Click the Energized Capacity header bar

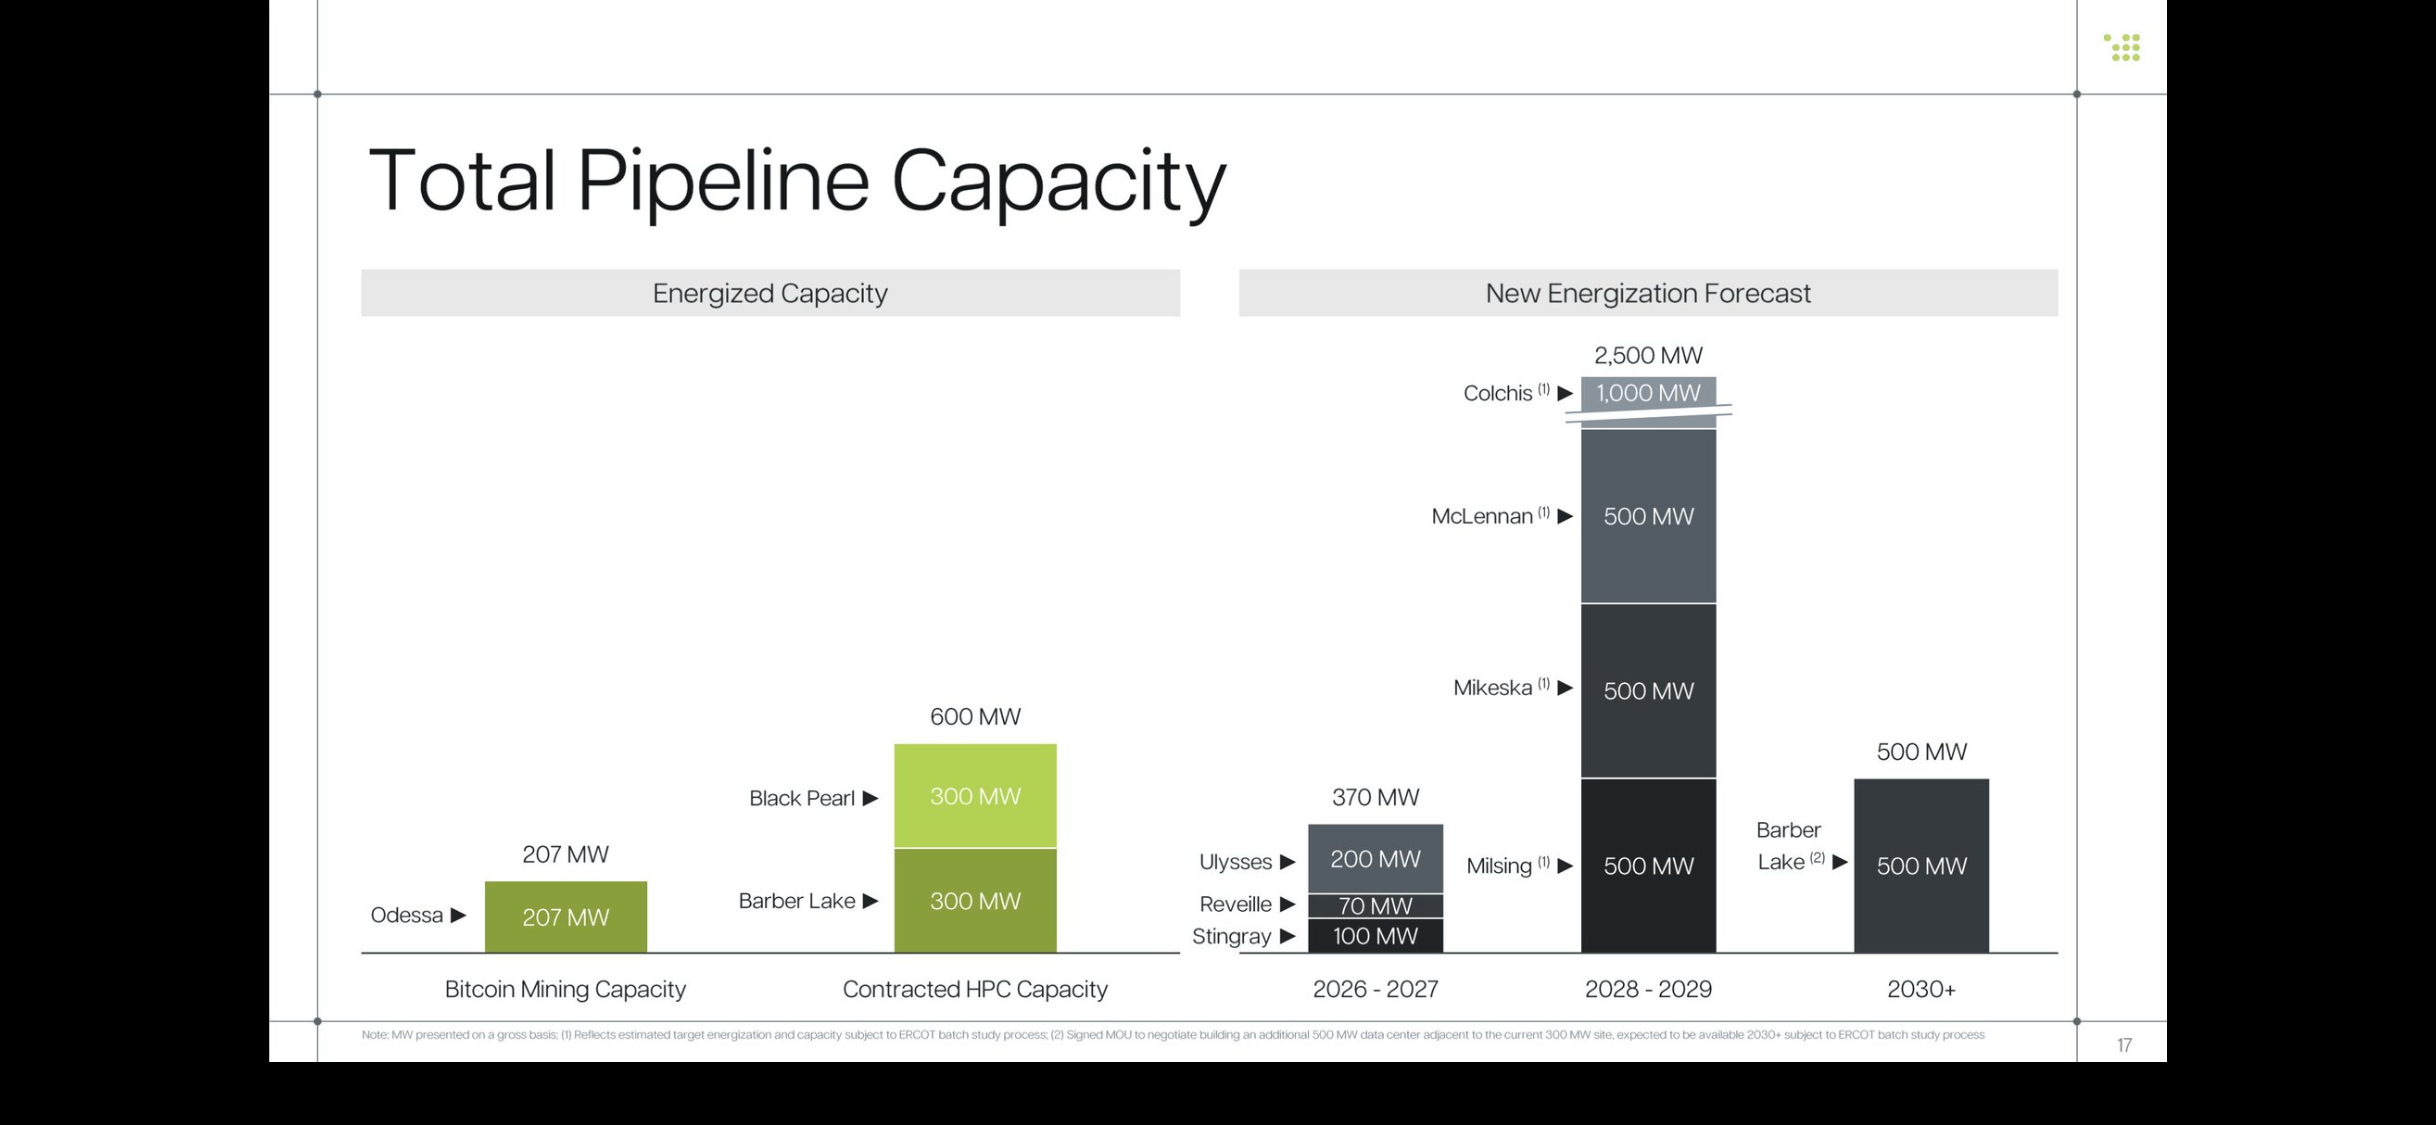click(x=770, y=293)
